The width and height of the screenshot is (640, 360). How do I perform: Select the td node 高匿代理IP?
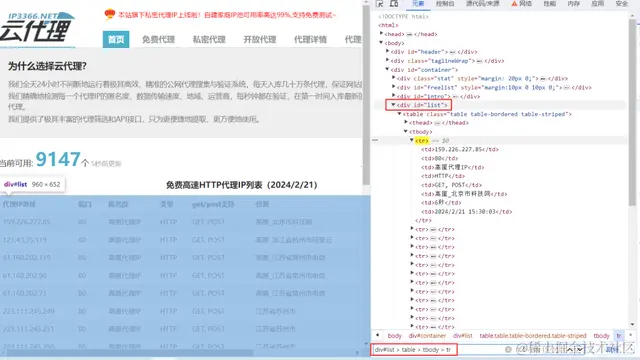pos(453,167)
